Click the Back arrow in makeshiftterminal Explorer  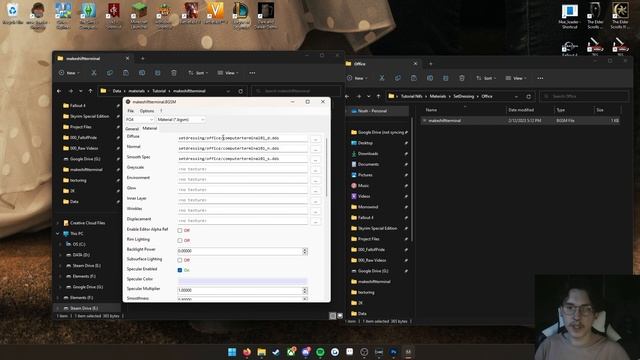[59, 91]
